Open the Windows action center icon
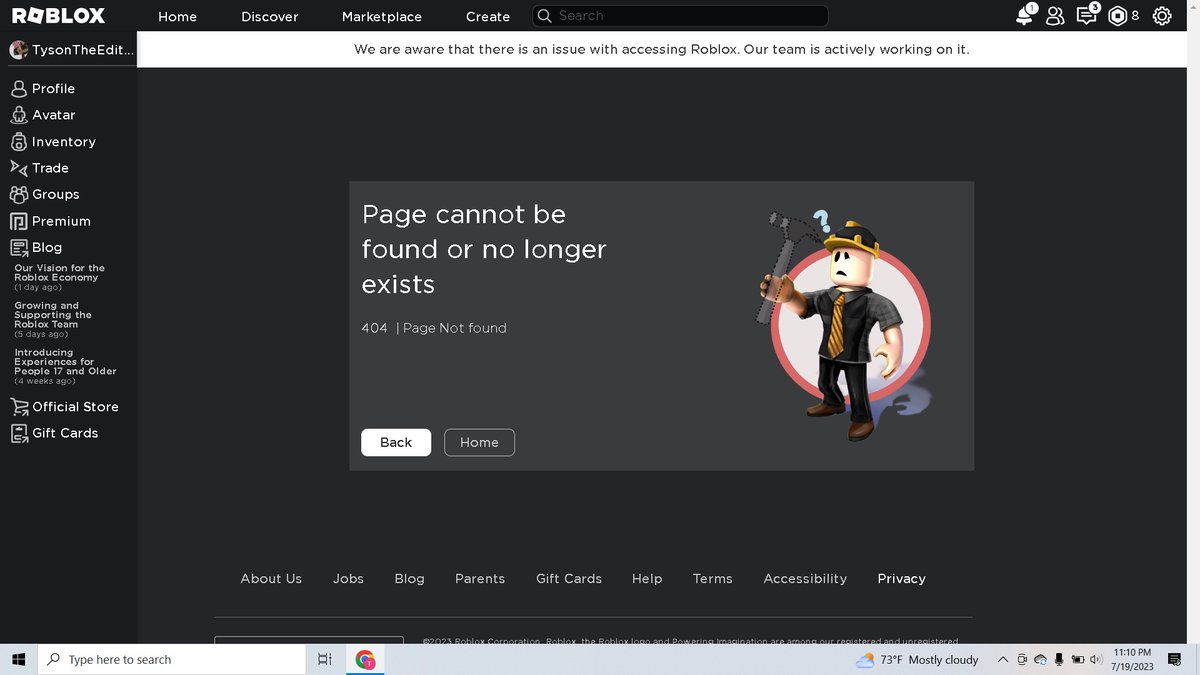This screenshot has width=1200, height=675. [x=1175, y=660]
